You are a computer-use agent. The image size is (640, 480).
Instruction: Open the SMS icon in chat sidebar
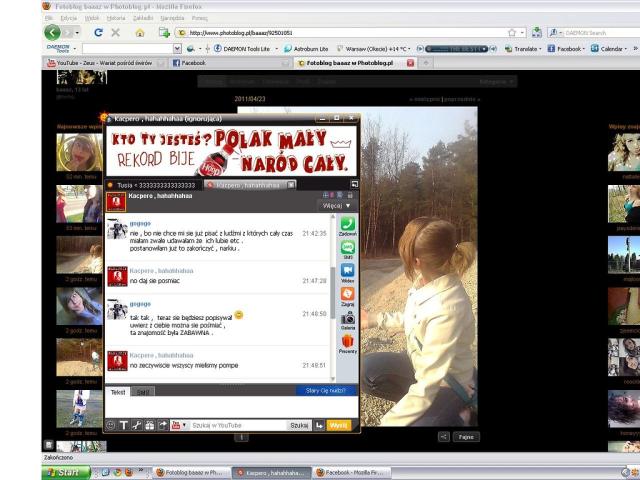pos(348,249)
